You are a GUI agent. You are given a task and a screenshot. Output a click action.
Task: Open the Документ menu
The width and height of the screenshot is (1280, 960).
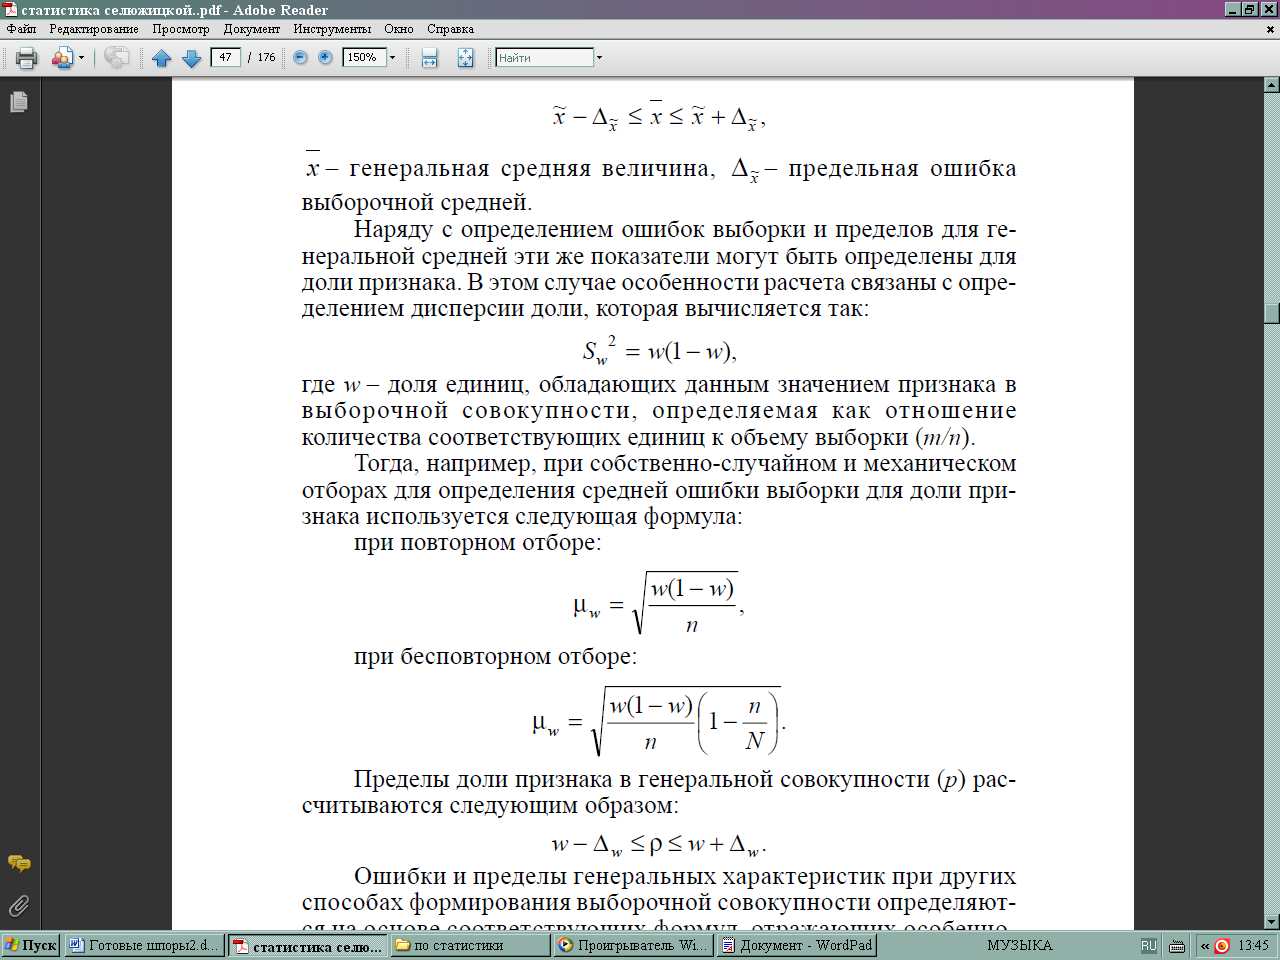252,29
